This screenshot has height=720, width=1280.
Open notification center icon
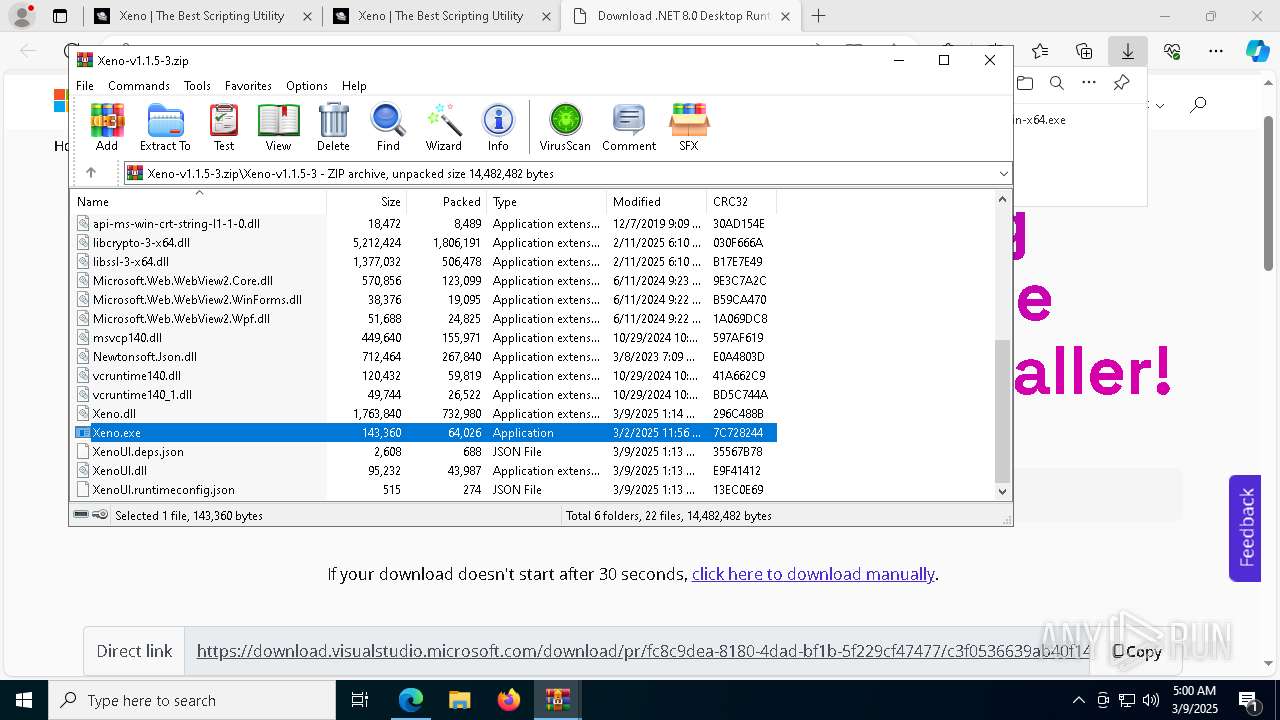point(1249,700)
